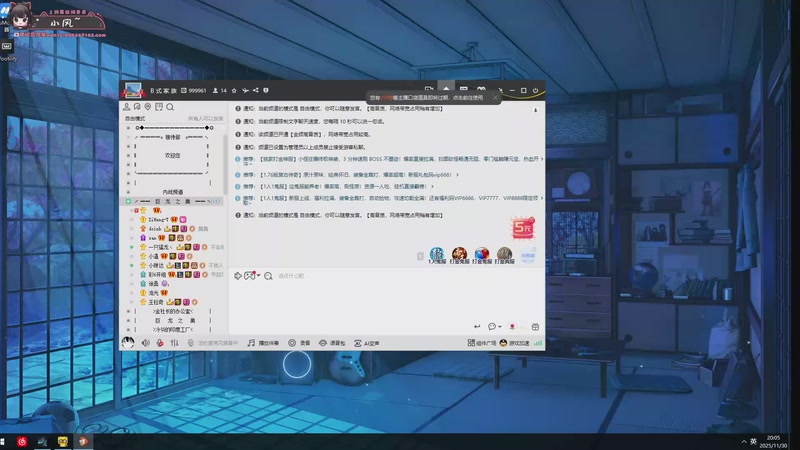Click the 5元 red coupon badge
The image size is (800, 450).
pos(523,228)
